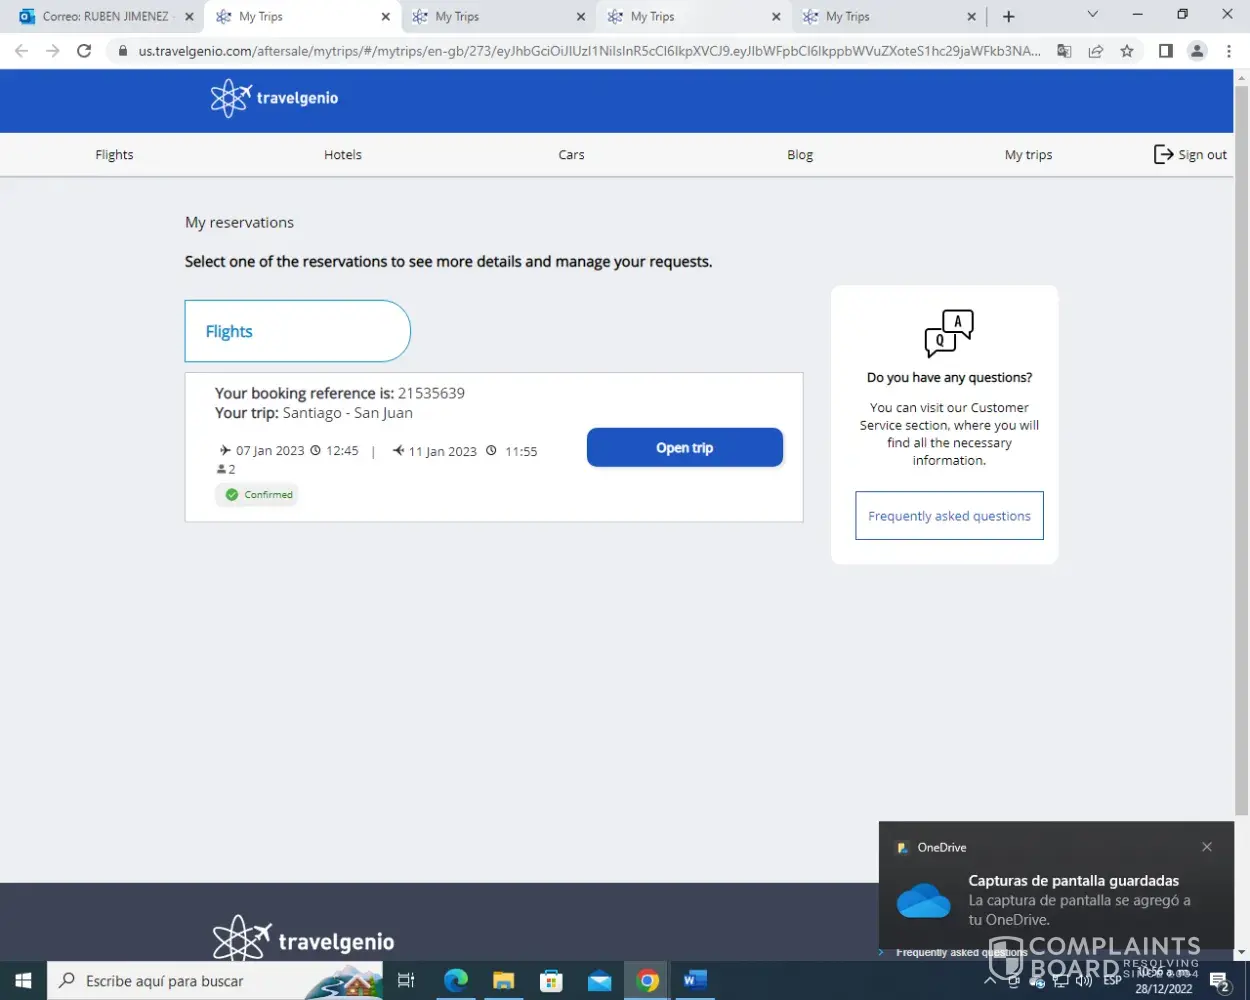This screenshot has width=1250, height=1000.
Task: Open a new browser tab with plus
Action: [x=1008, y=16]
